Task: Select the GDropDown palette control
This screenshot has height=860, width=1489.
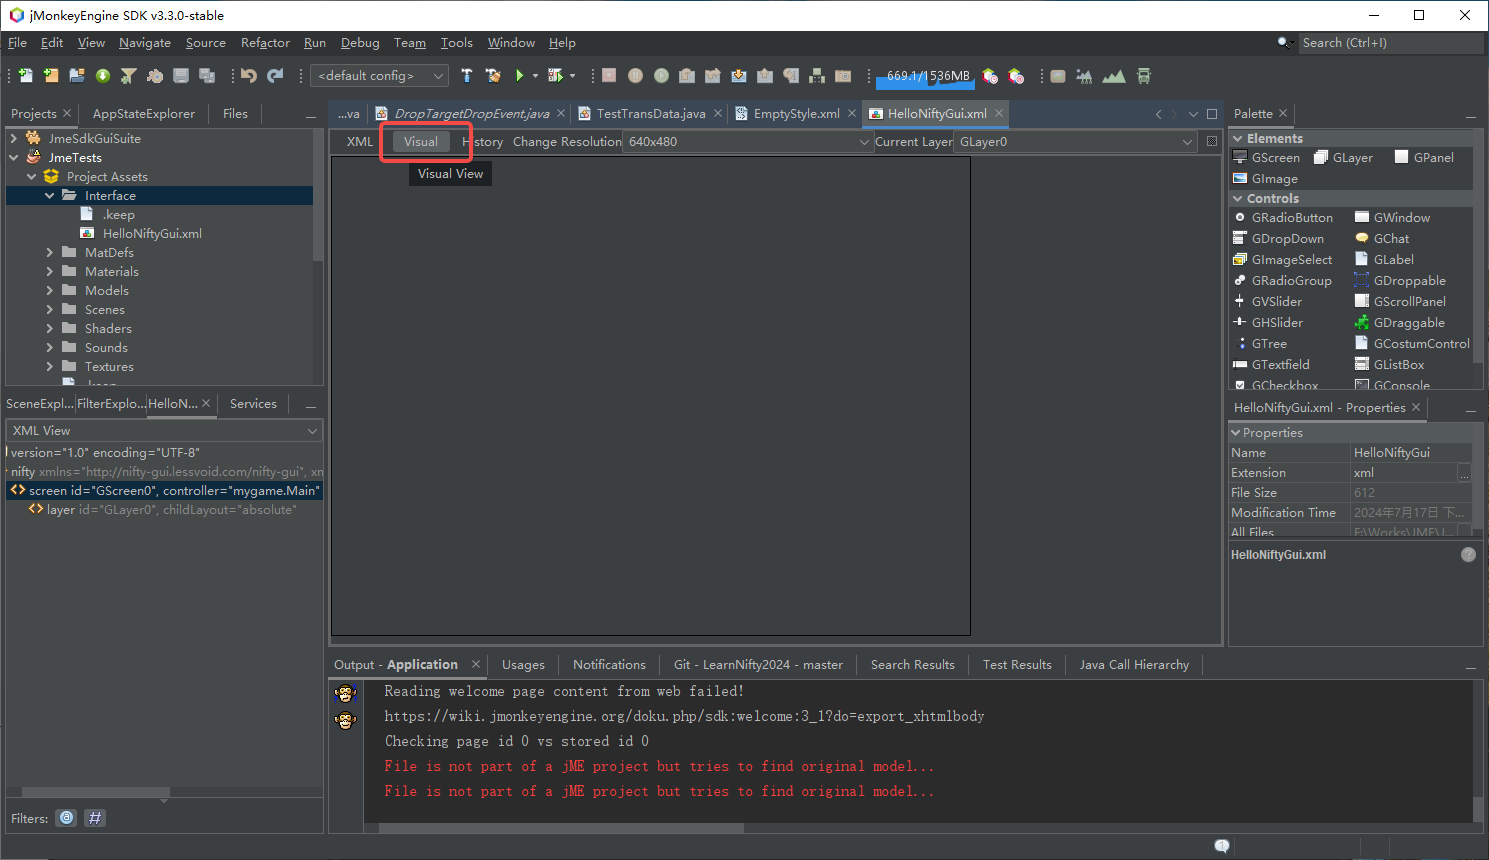Action: (x=1279, y=239)
